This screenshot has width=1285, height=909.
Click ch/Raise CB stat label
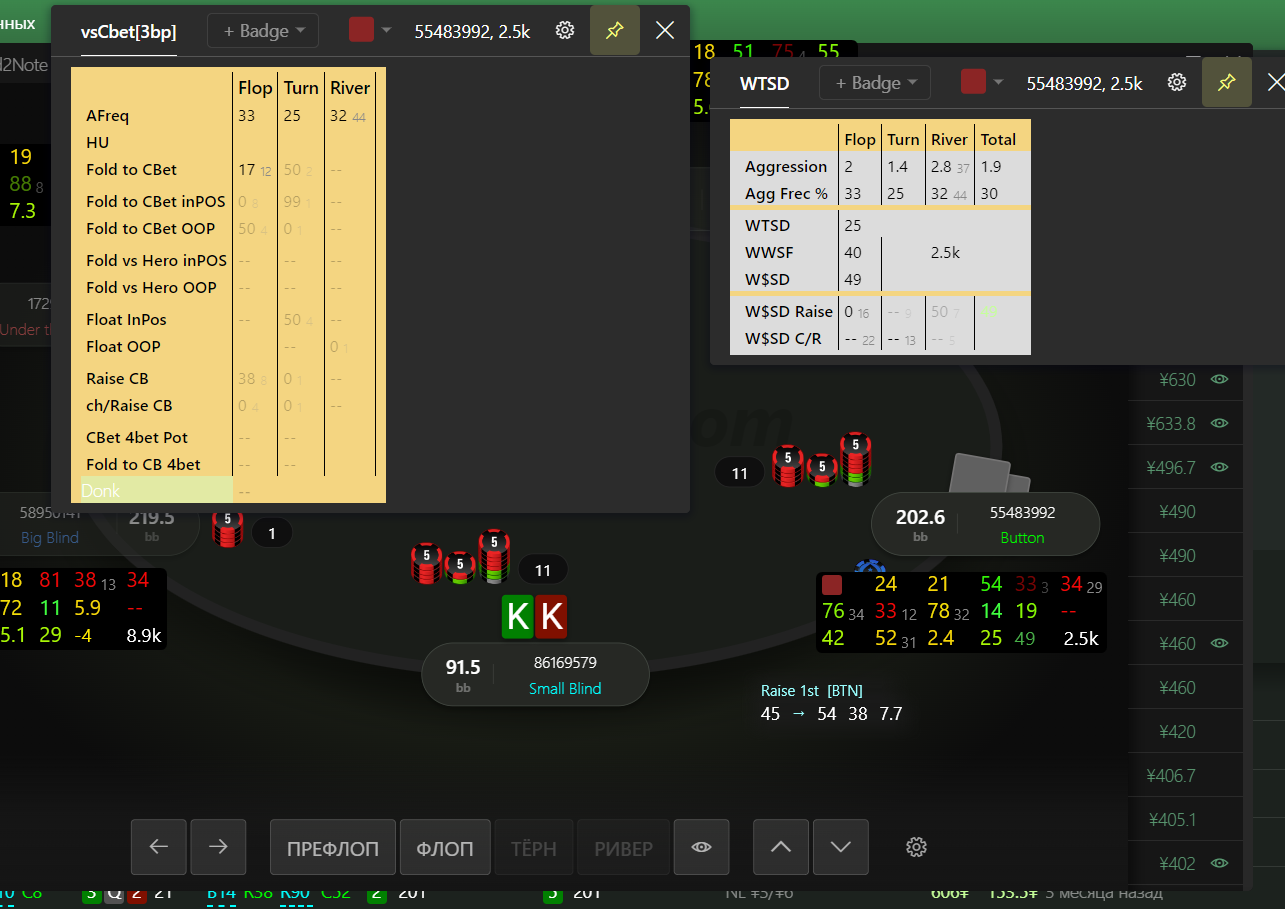click(129, 405)
